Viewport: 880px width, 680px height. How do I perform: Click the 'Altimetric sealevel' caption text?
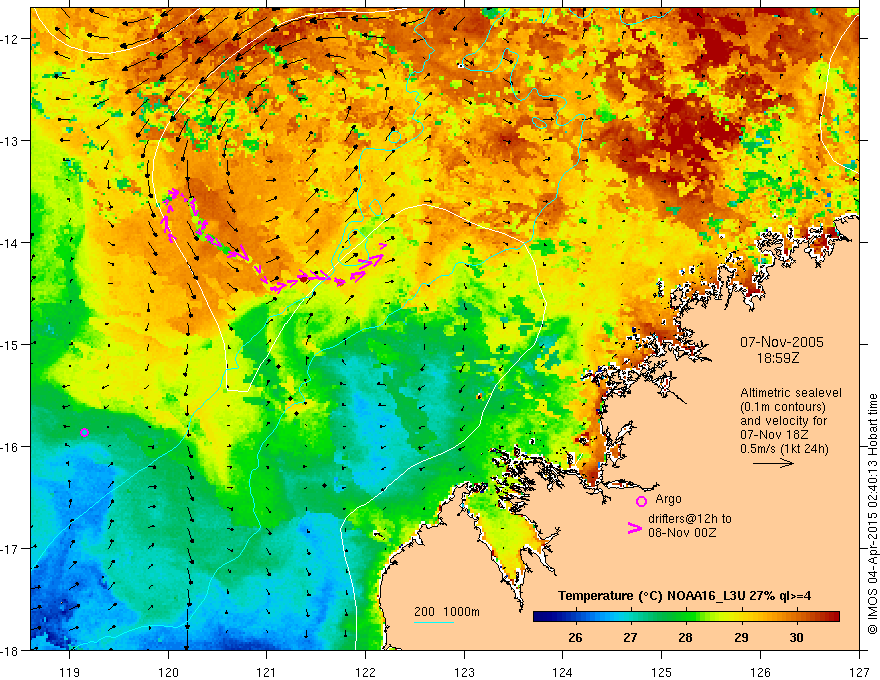coord(790,393)
